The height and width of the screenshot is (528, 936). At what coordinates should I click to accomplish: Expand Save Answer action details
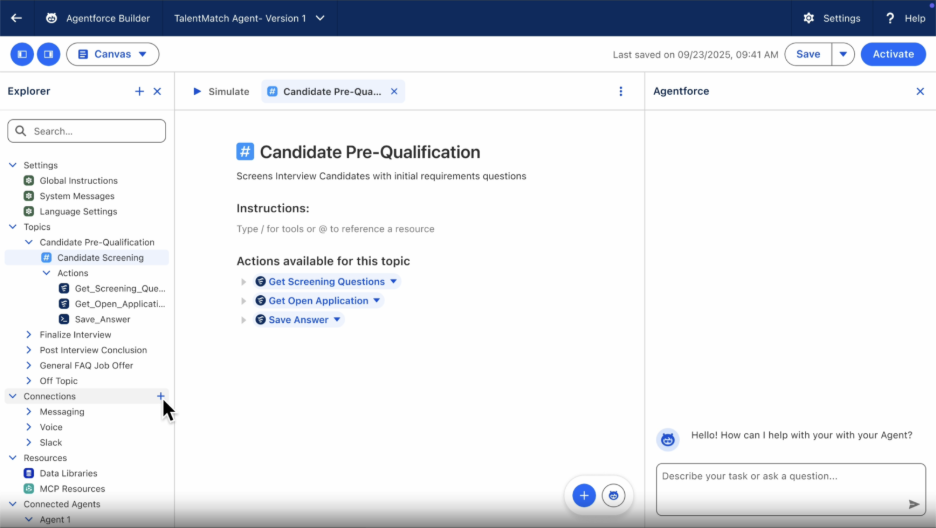pyautogui.click(x=244, y=320)
